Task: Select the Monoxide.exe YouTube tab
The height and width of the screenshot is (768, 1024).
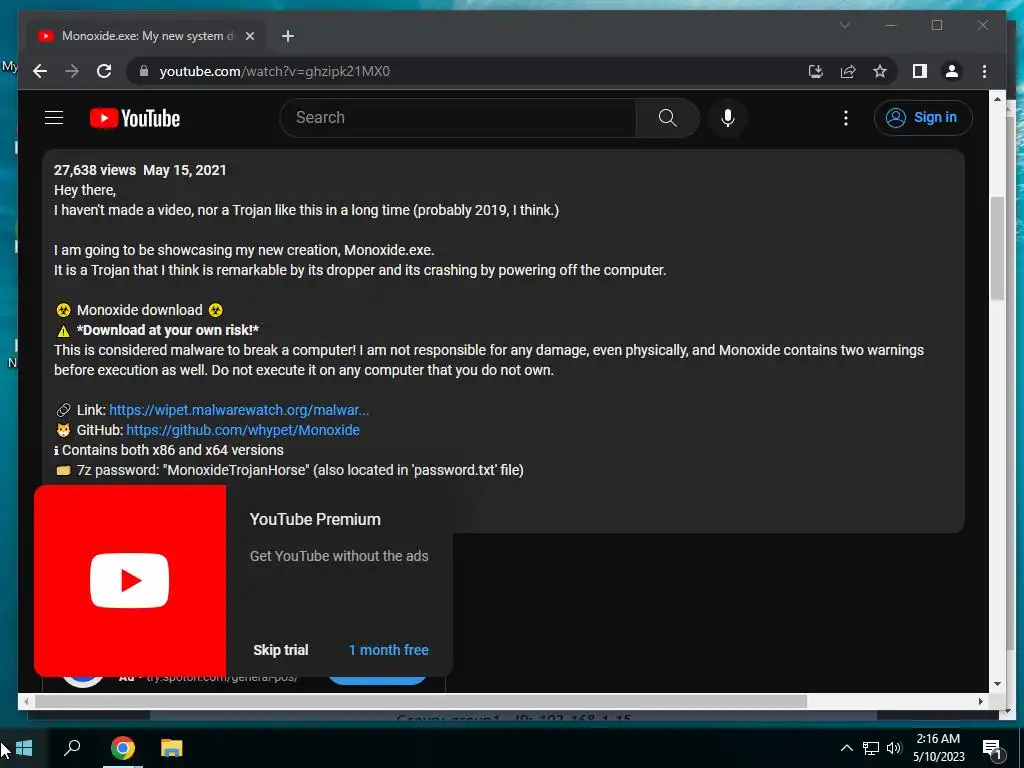Action: click(x=146, y=36)
